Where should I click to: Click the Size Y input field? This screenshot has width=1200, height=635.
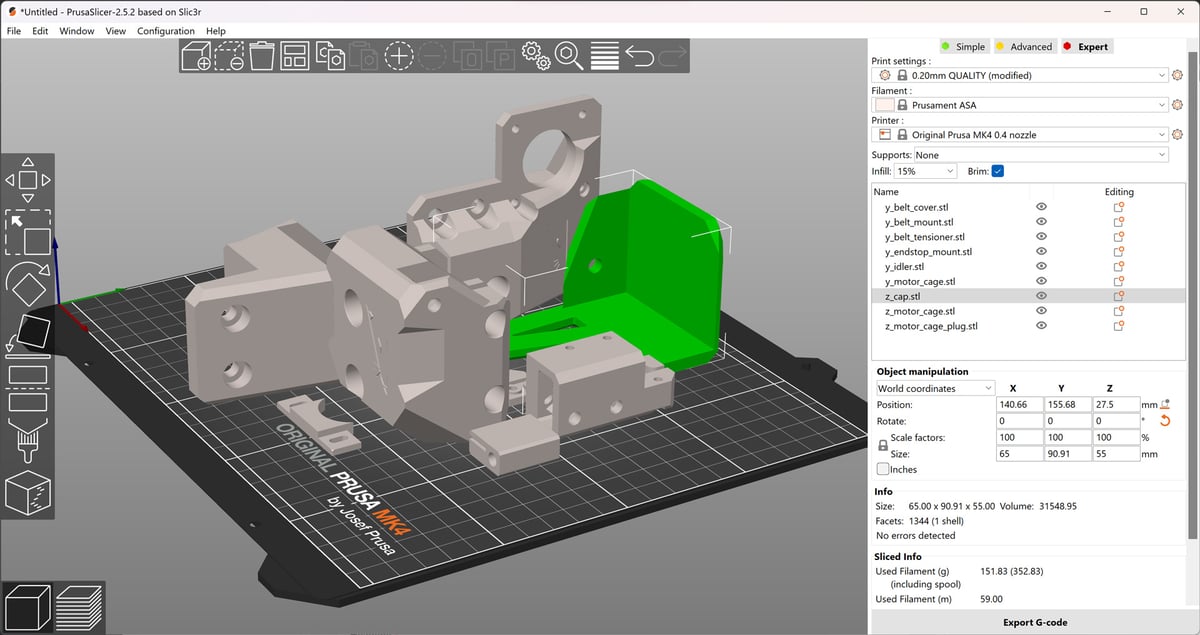1066,454
